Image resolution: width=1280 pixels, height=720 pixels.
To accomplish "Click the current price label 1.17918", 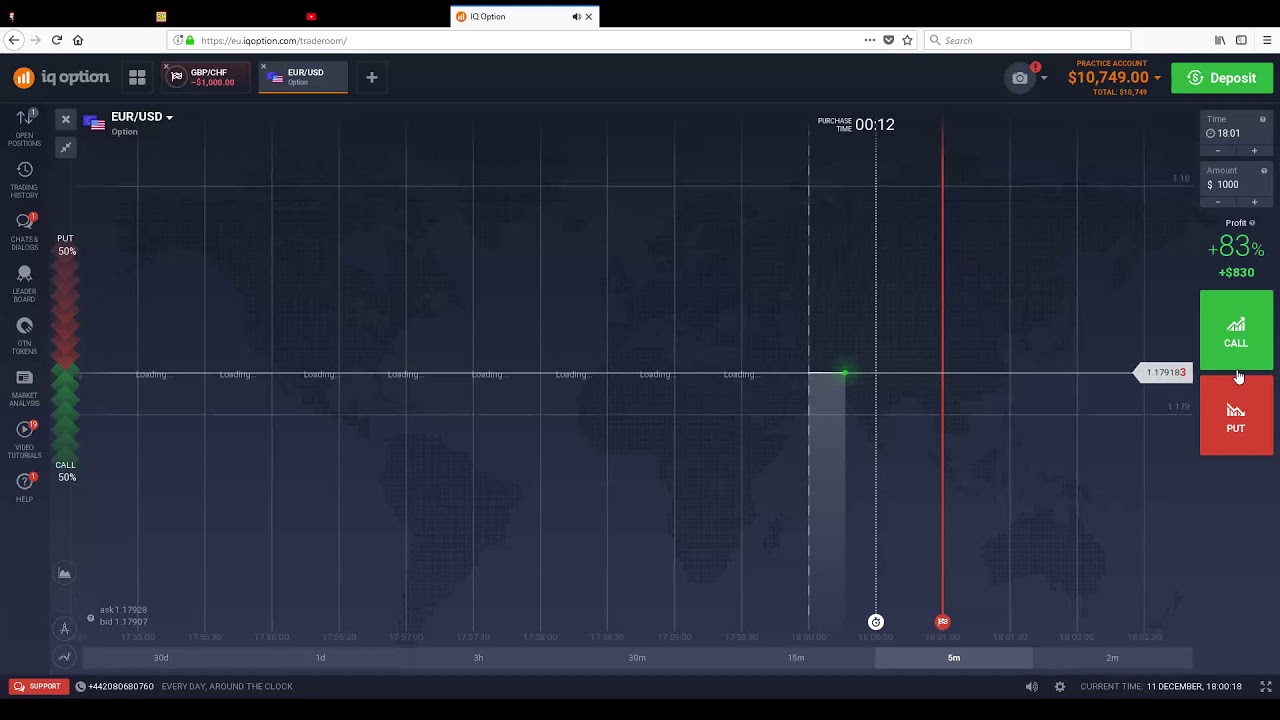I will (1162, 373).
